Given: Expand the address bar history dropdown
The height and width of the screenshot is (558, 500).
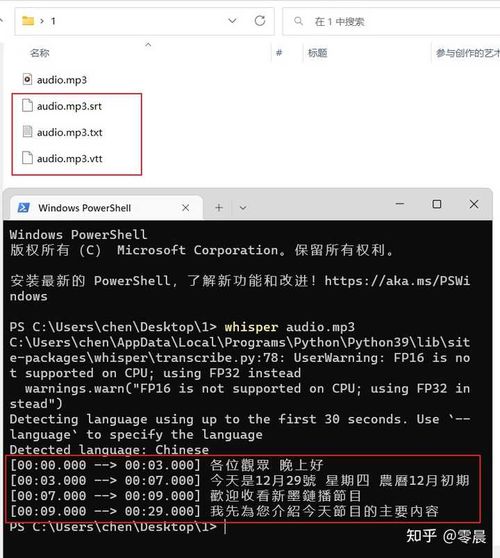Looking at the screenshot, I should coord(232,21).
